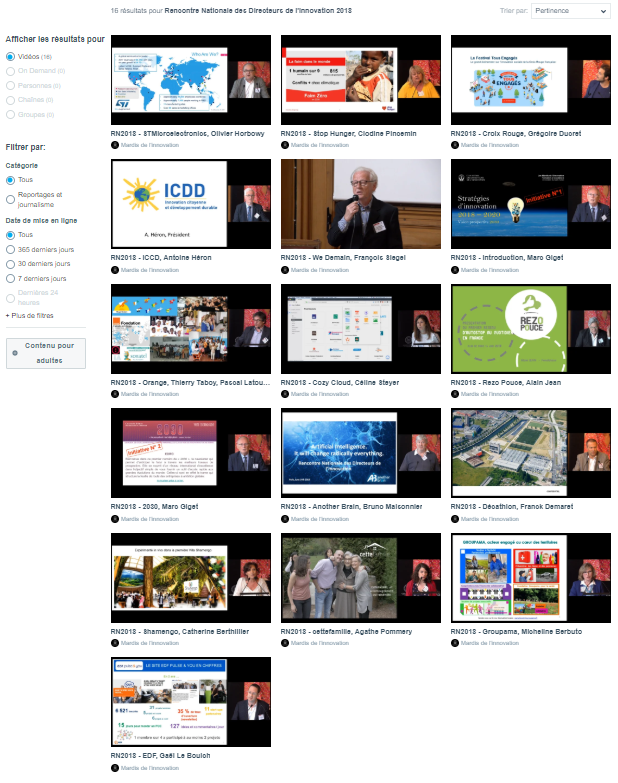Click title RN2018 - We Demain, François Siegel
618x783 pixels.
pyautogui.click(x=343, y=258)
